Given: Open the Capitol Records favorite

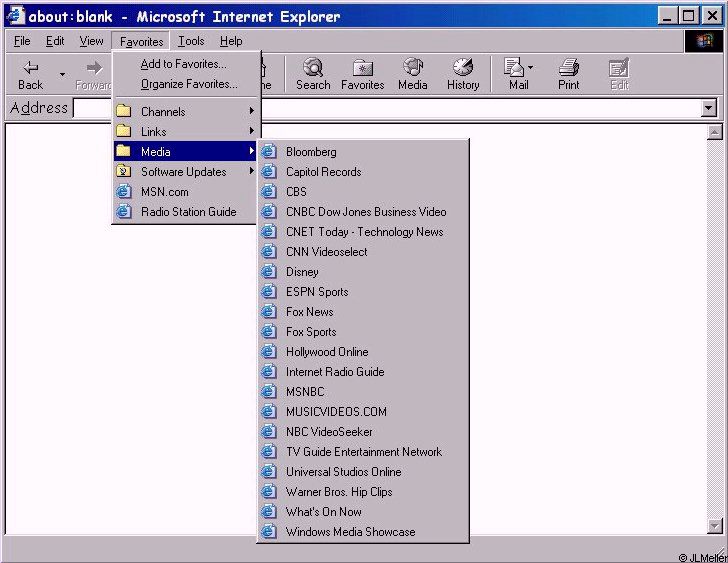Looking at the screenshot, I should (363, 171).
